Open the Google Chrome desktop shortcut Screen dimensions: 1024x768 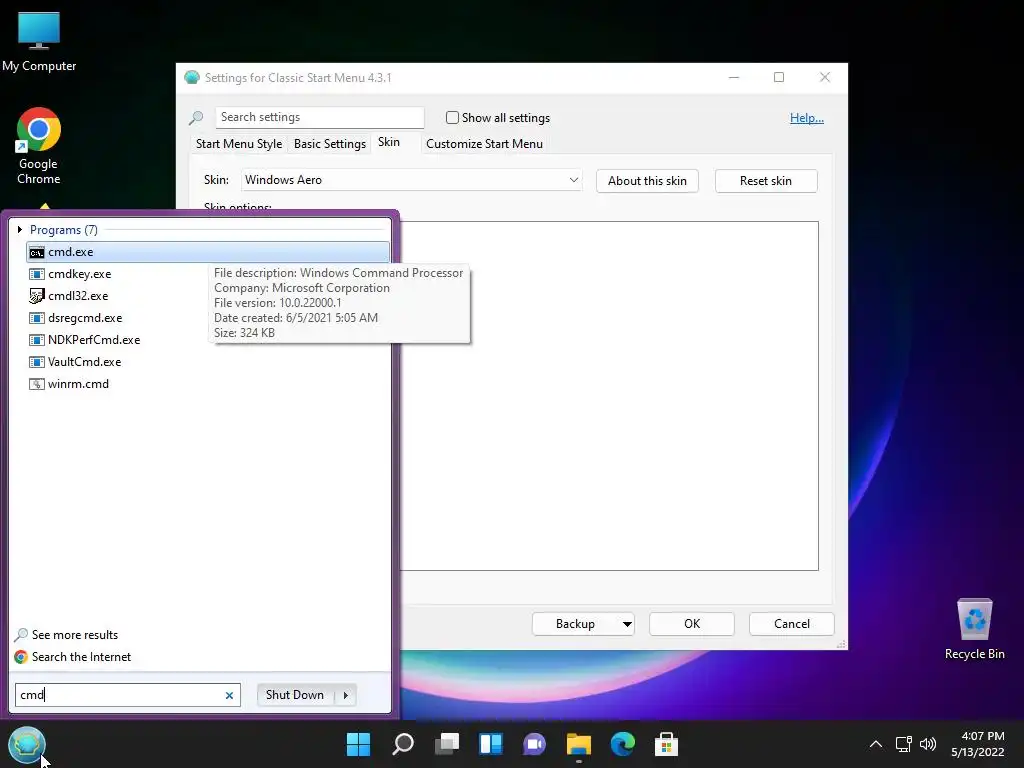coord(39,146)
